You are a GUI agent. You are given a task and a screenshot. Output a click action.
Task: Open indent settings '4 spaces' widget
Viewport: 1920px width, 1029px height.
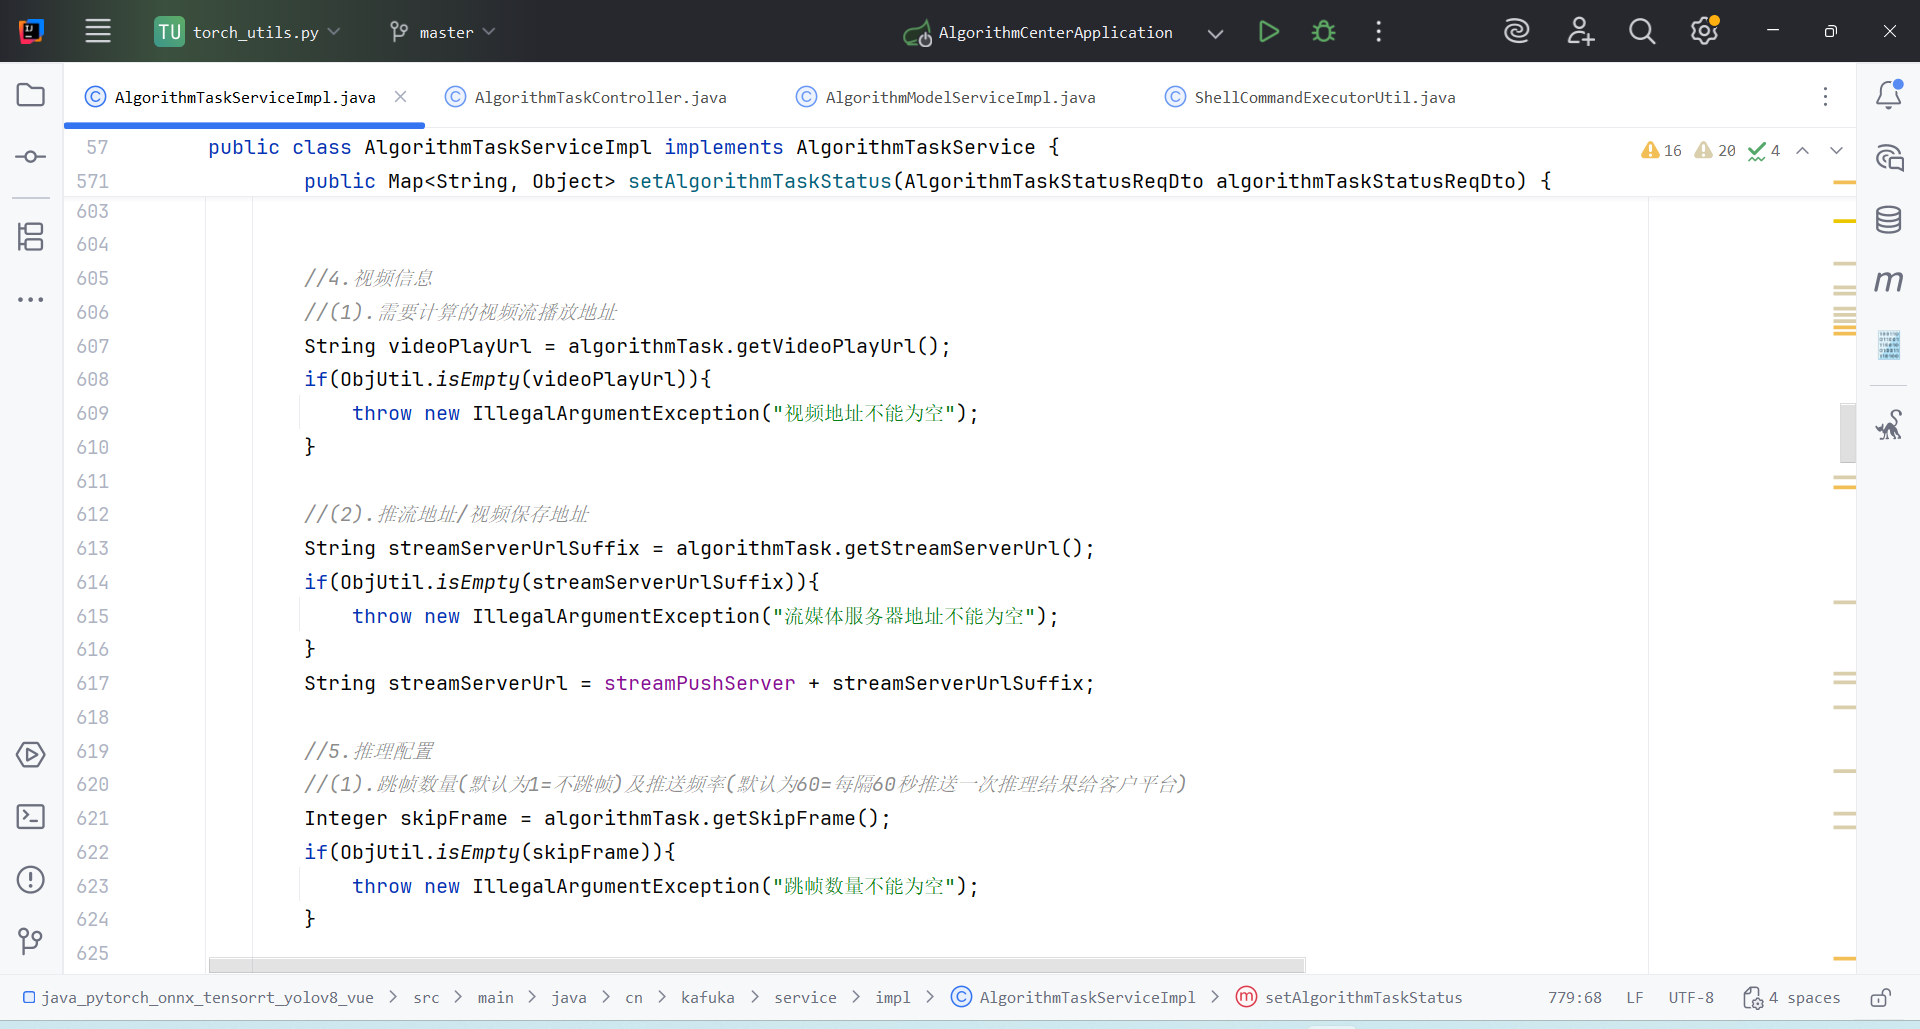1791,997
